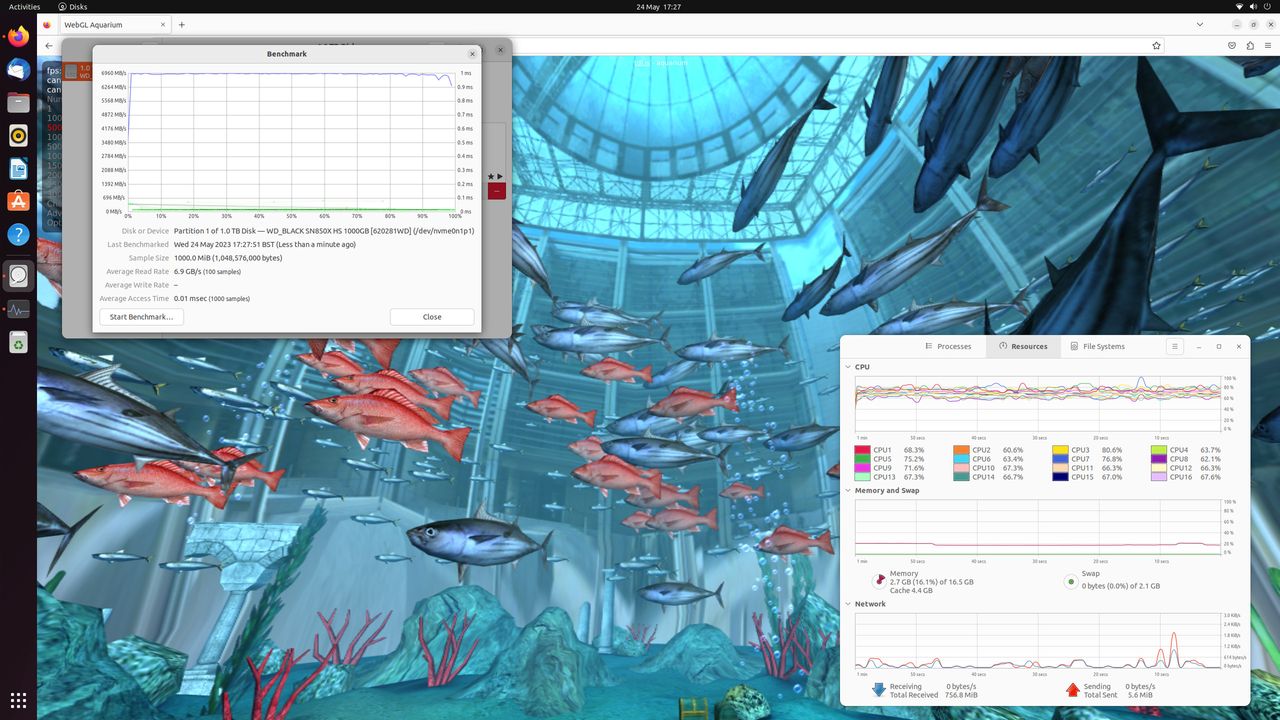1280x720 pixels.
Task: Launch Thunderbird Mail from the dock
Action: [18, 69]
